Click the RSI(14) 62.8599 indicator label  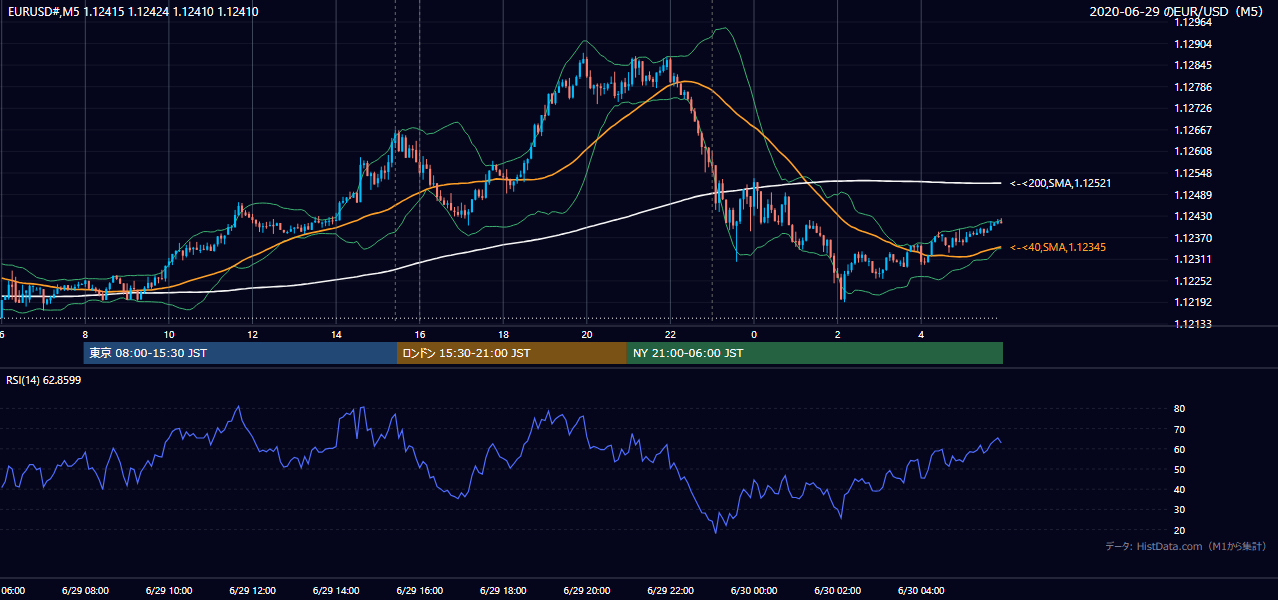[44, 380]
